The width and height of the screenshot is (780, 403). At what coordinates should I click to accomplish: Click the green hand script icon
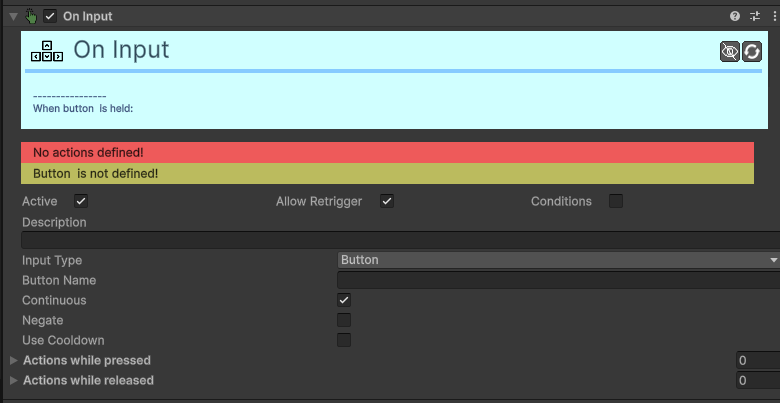tap(31, 16)
